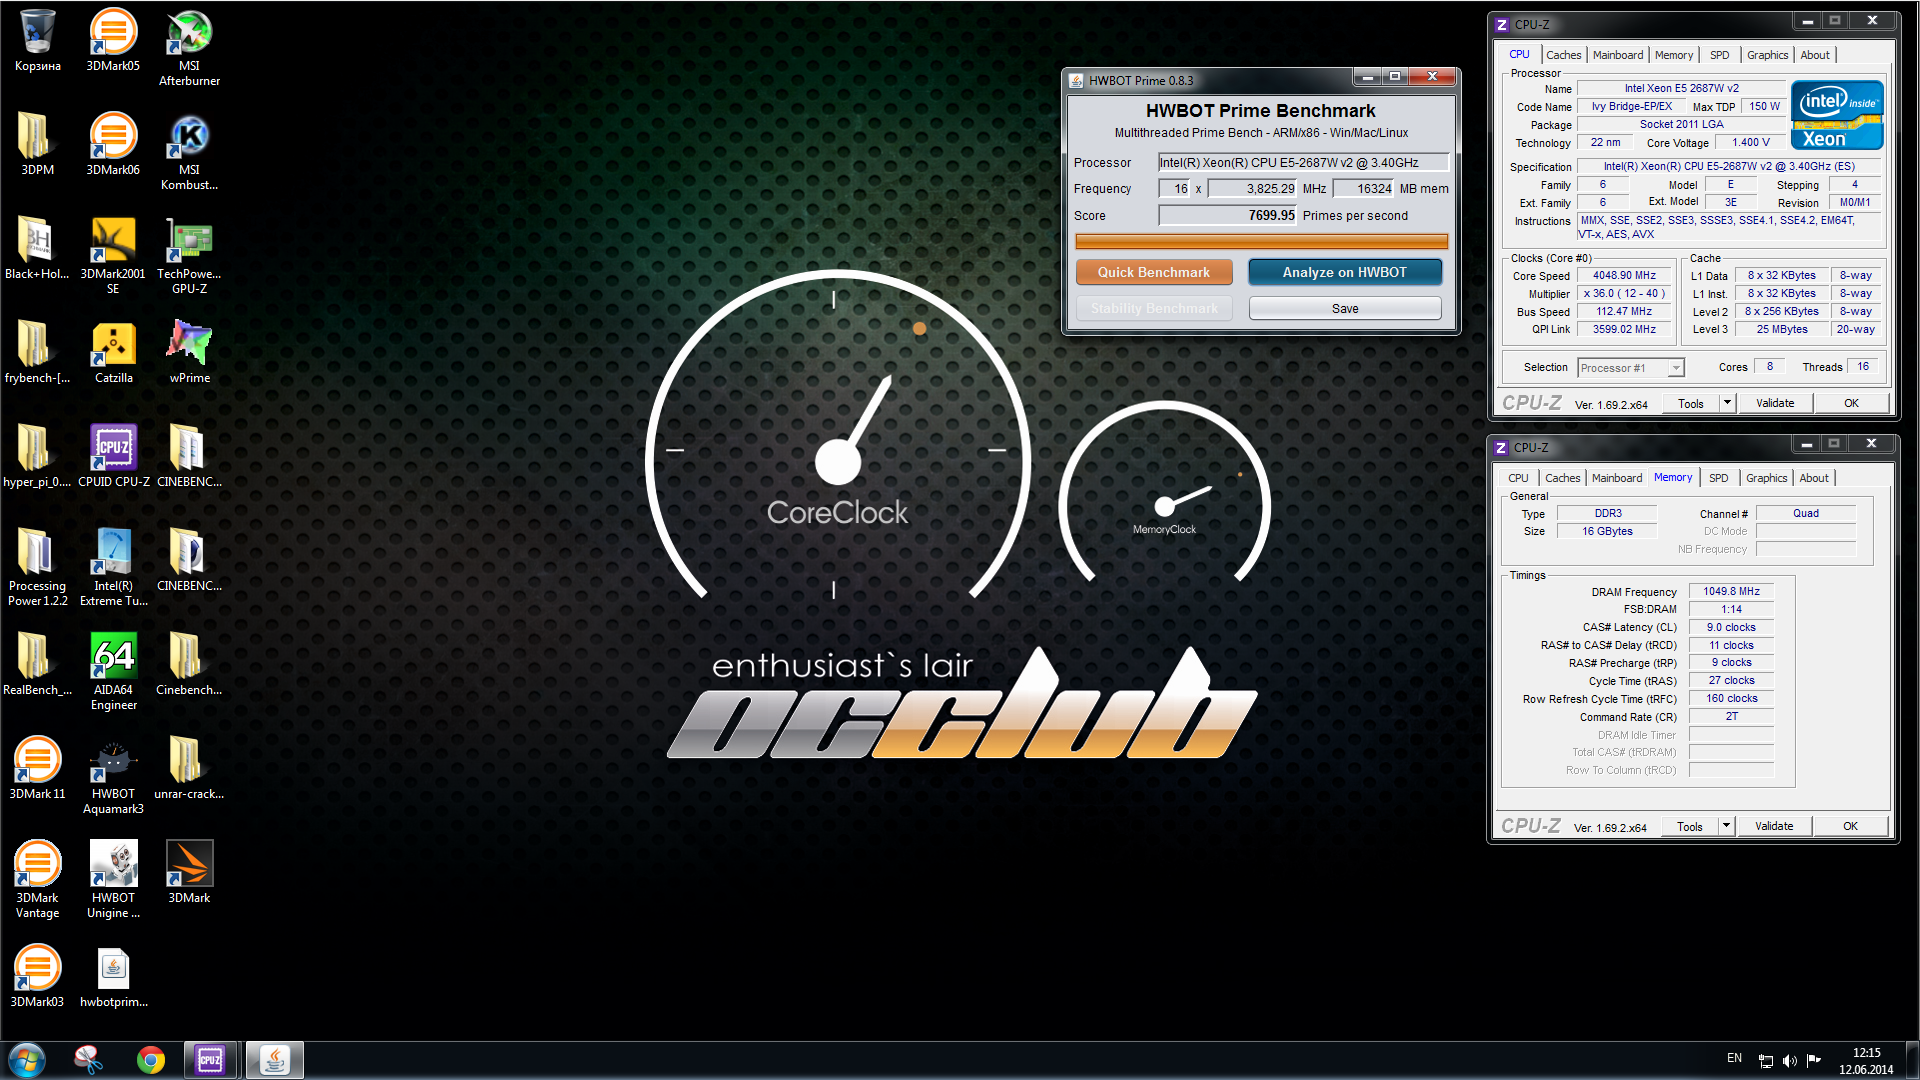This screenshot has width=1920, height=1080.
Task: Expand Processor #1 selection combo box
Action: coord(1631,368)
